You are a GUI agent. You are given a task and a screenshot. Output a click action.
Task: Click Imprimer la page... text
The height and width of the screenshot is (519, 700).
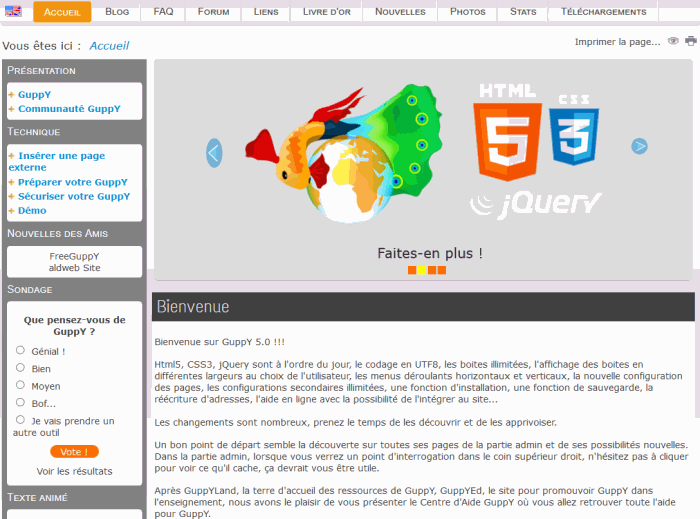coord(617,42)
